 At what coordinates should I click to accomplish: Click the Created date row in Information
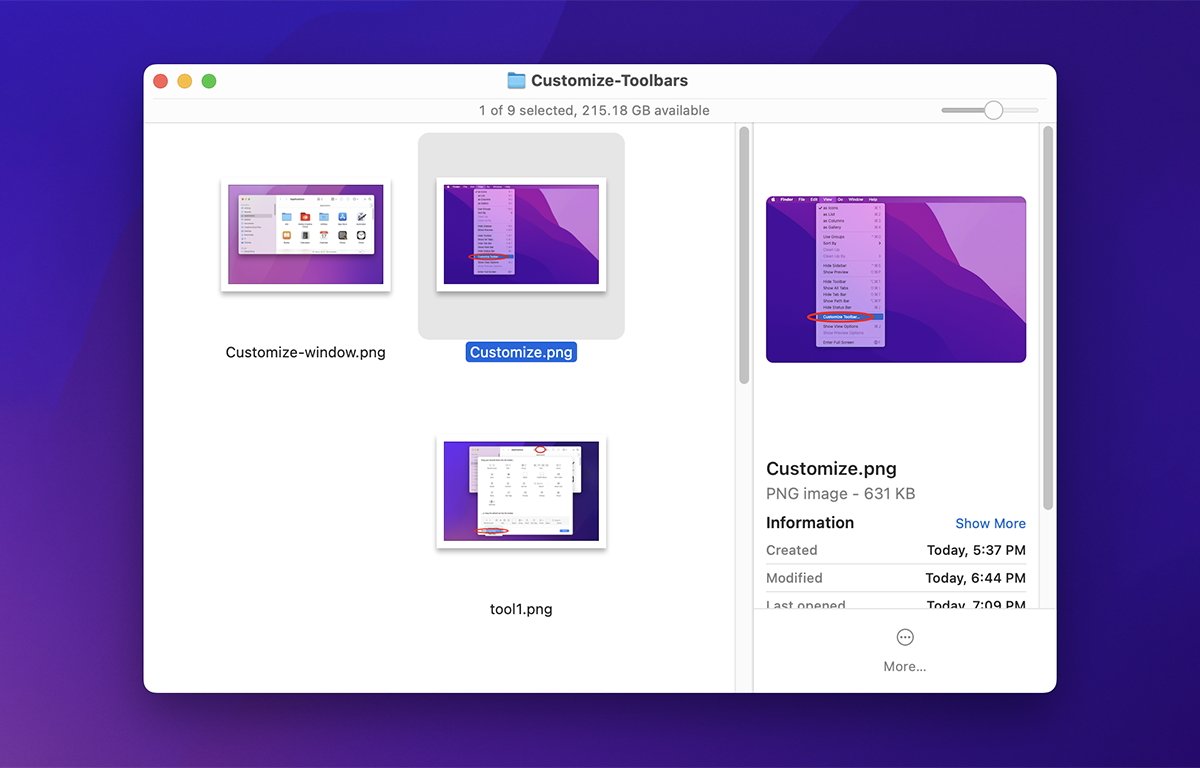coord(896,550)
